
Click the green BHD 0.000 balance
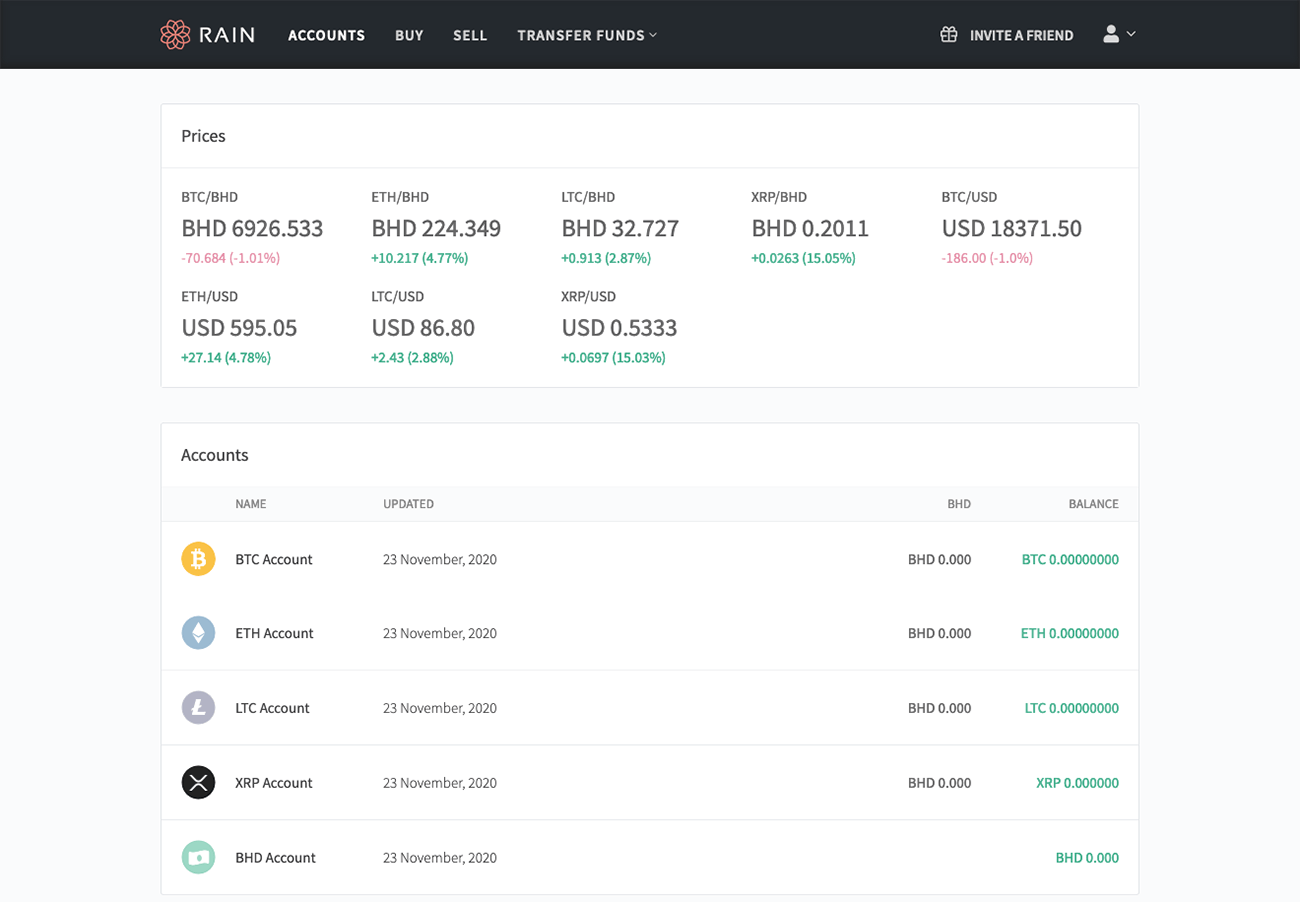pos(1087,858)
